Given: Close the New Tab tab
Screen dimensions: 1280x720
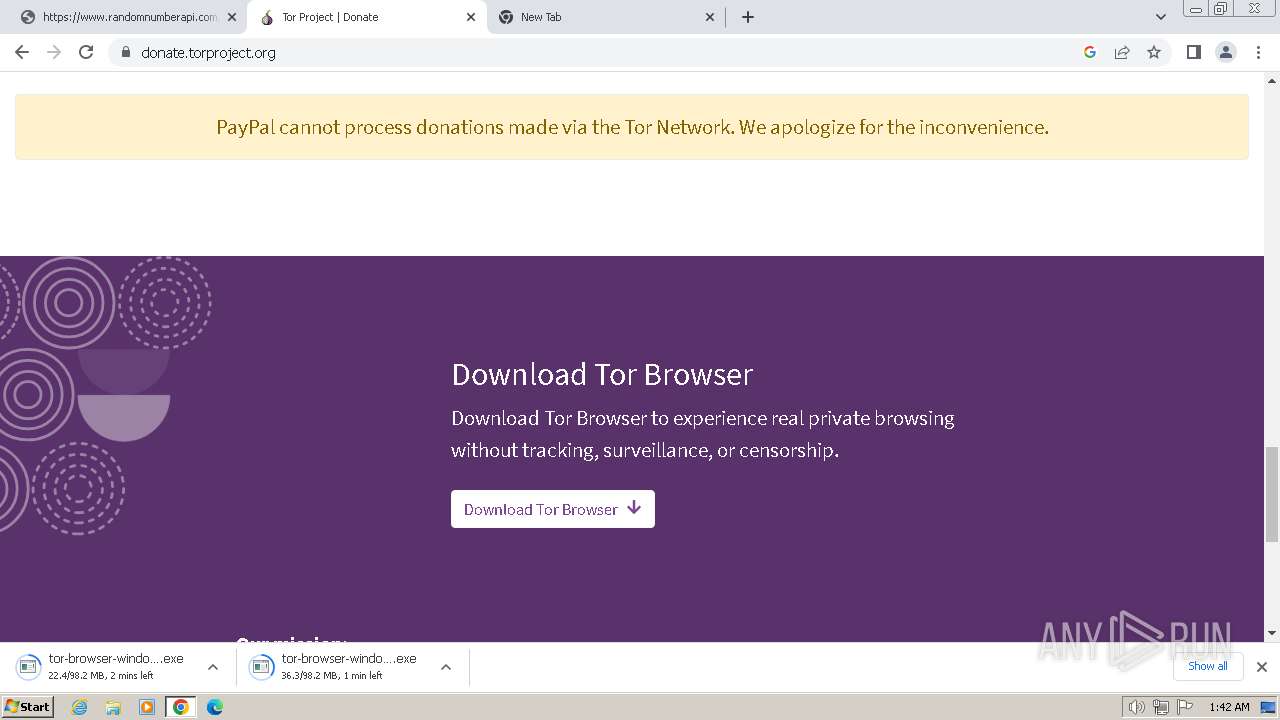Looking at the screenshot, I should point(710,17).
